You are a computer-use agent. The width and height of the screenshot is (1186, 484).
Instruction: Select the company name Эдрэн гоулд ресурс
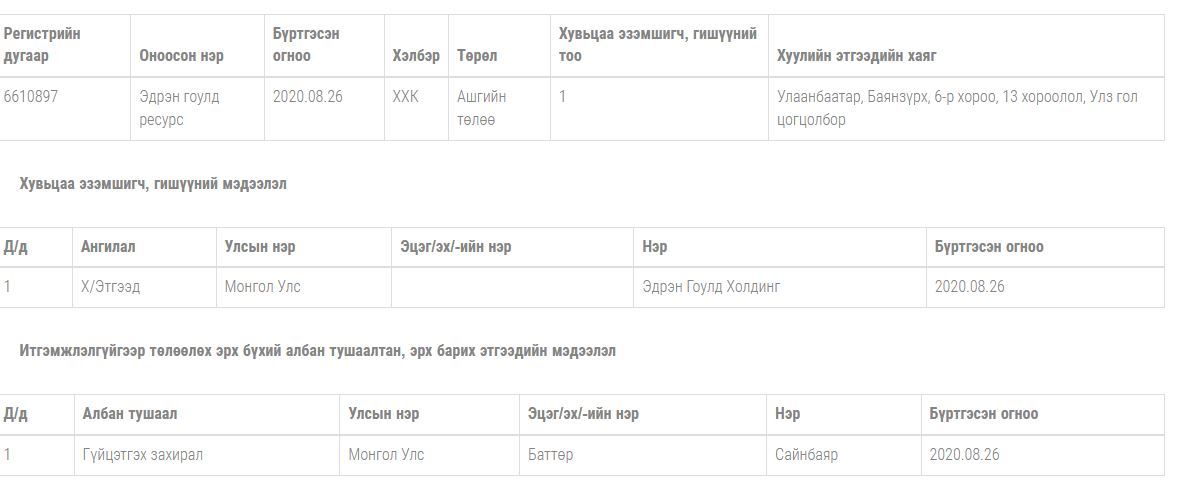click(x=179, y=108)
